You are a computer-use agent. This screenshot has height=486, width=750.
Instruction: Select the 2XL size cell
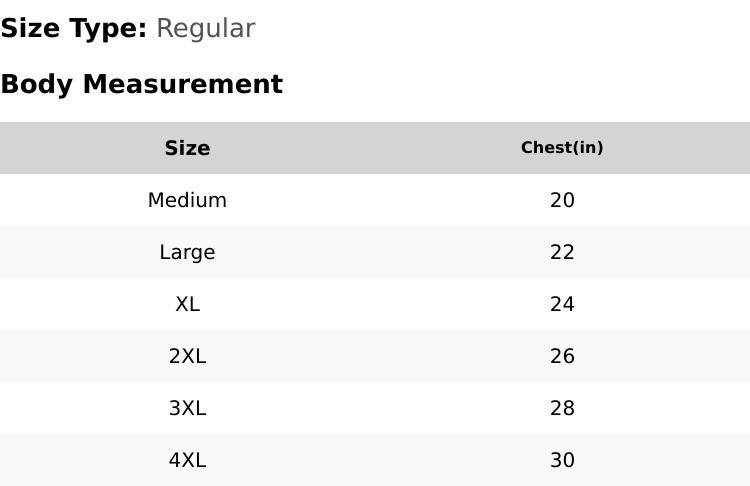click(187, 356)
